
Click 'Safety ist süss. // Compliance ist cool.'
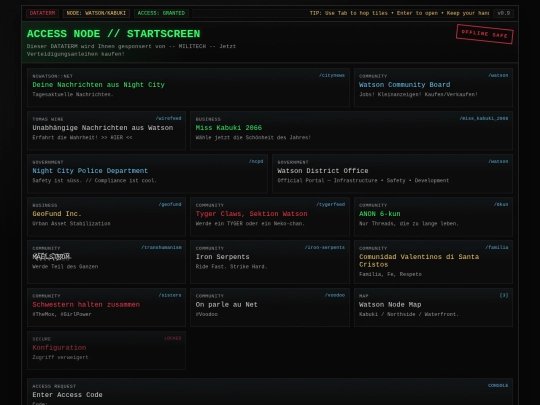click(x=94, y=180)
